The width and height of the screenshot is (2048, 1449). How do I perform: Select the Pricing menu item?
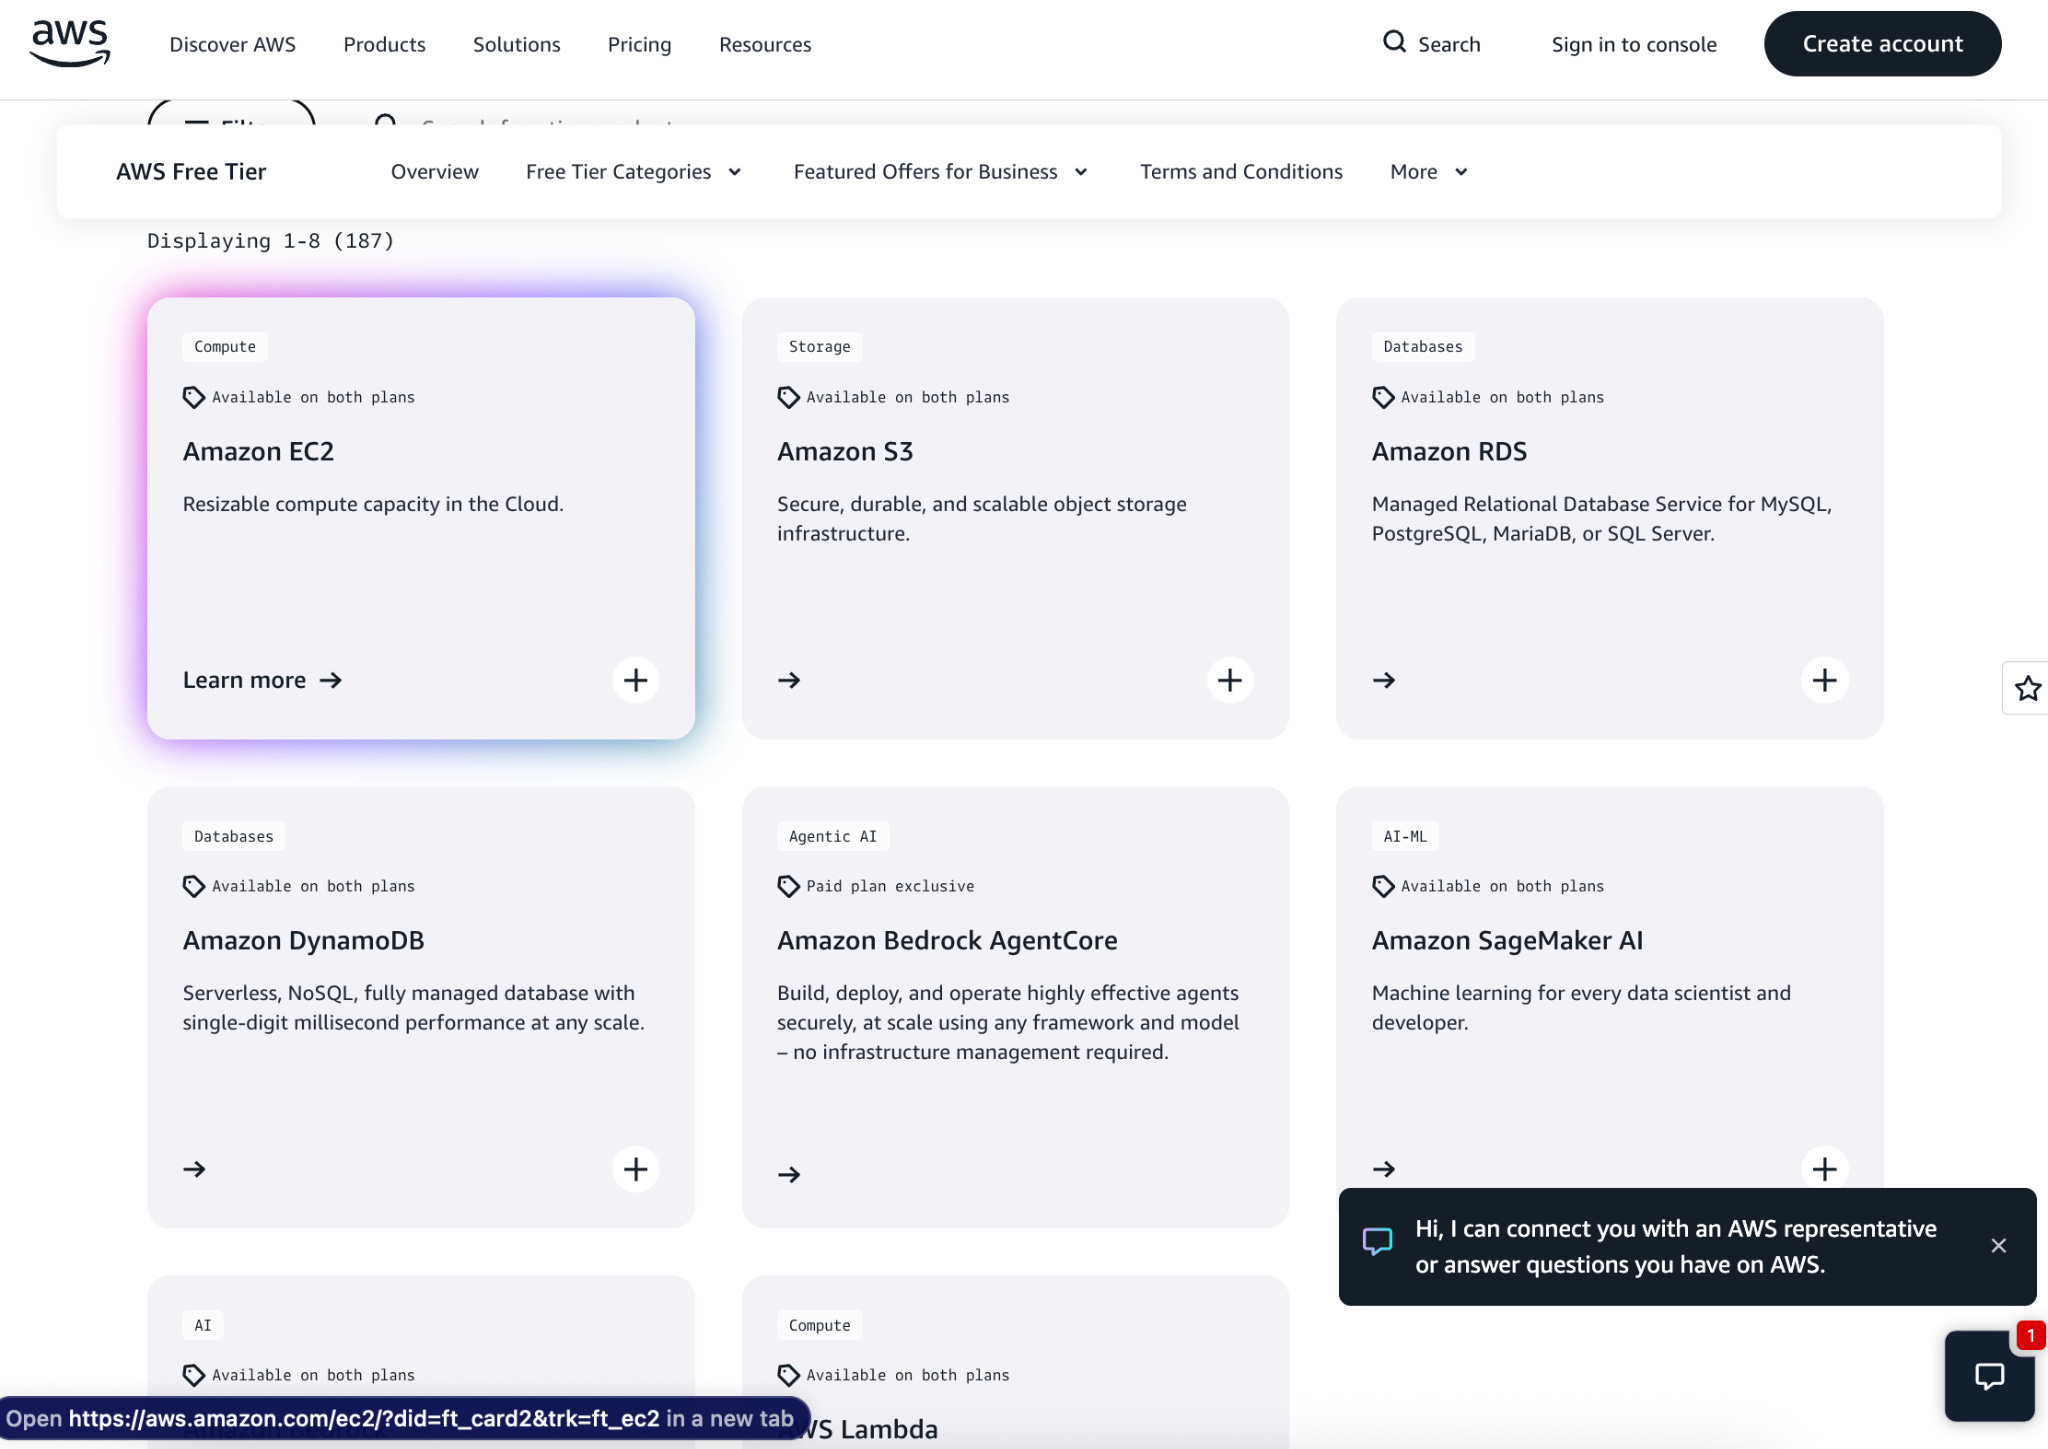coord(639,45)
